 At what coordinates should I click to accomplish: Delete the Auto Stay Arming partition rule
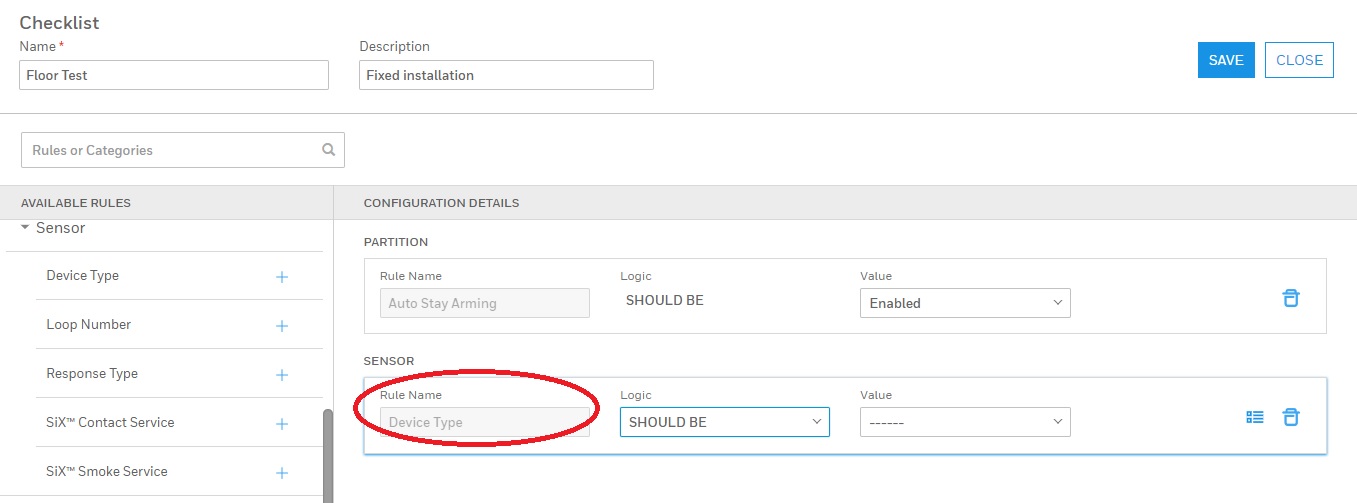1291,298
